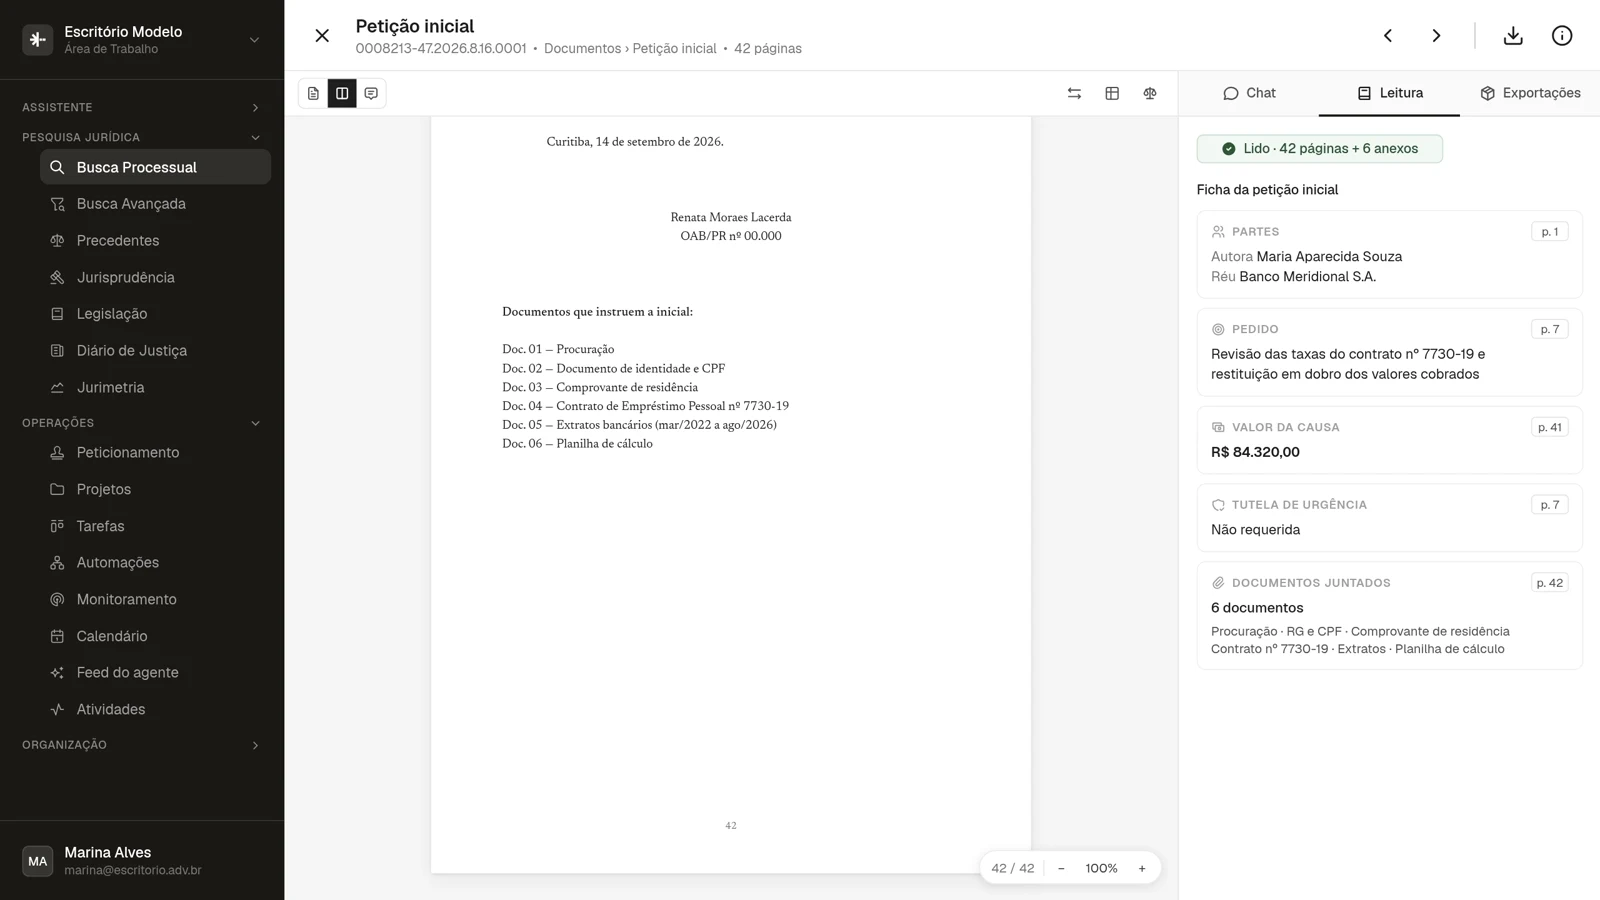Open Busca Avançada in sidebar
Image resolution: width=1600 pixels, height=900 pixels.
[155, 204]
